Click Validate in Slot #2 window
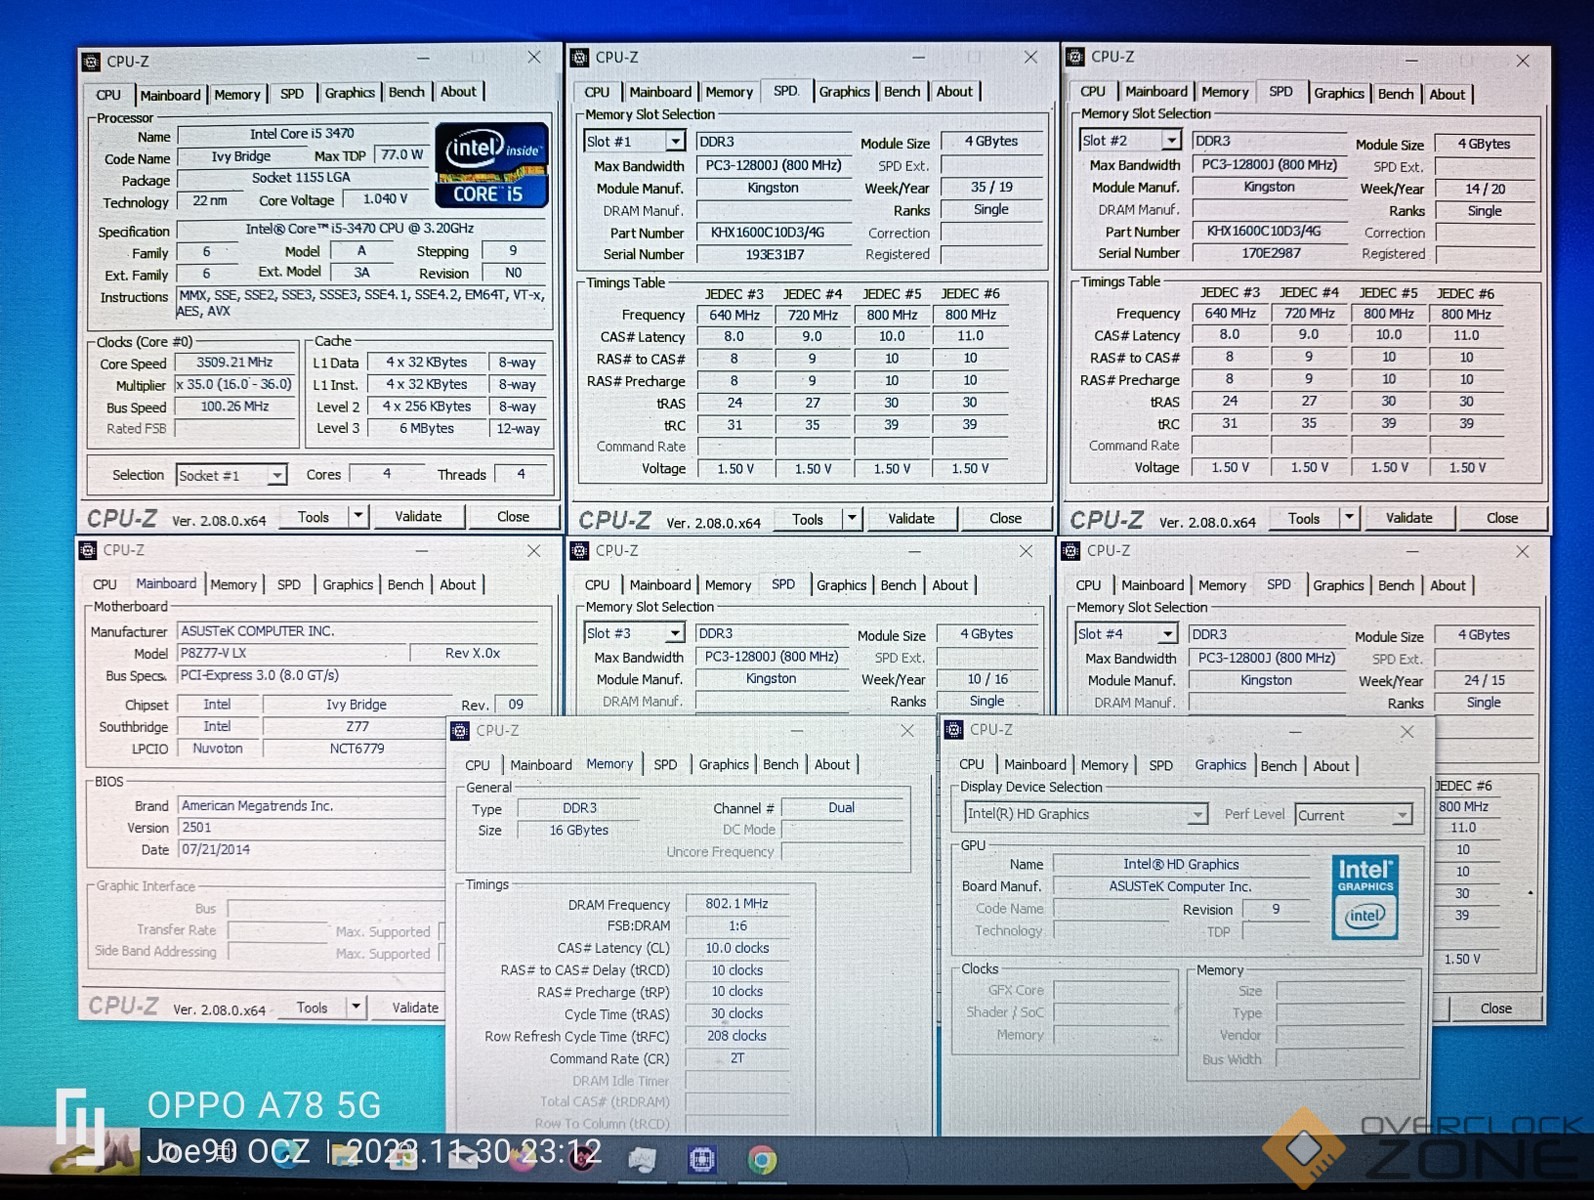This screenshot has height=1200, width=1594. [x=1409, y=517]
